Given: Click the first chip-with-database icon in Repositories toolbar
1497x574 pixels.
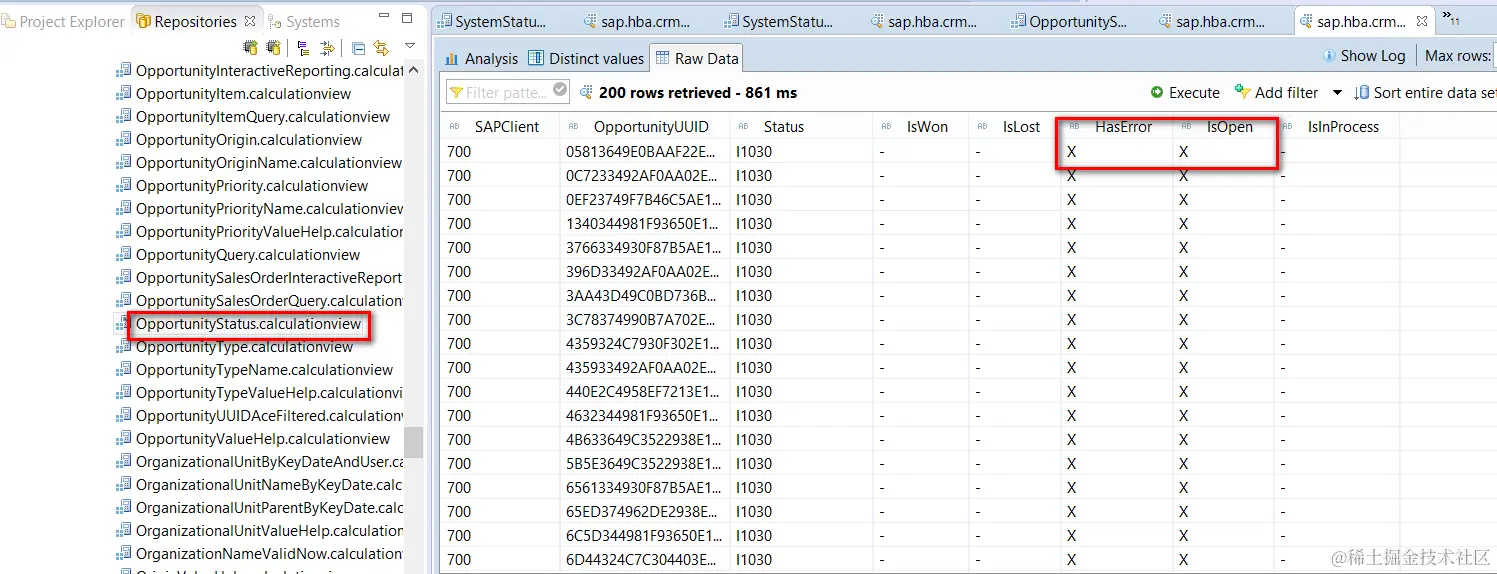Looking at the screenshot, I should (x=249, y=47).
